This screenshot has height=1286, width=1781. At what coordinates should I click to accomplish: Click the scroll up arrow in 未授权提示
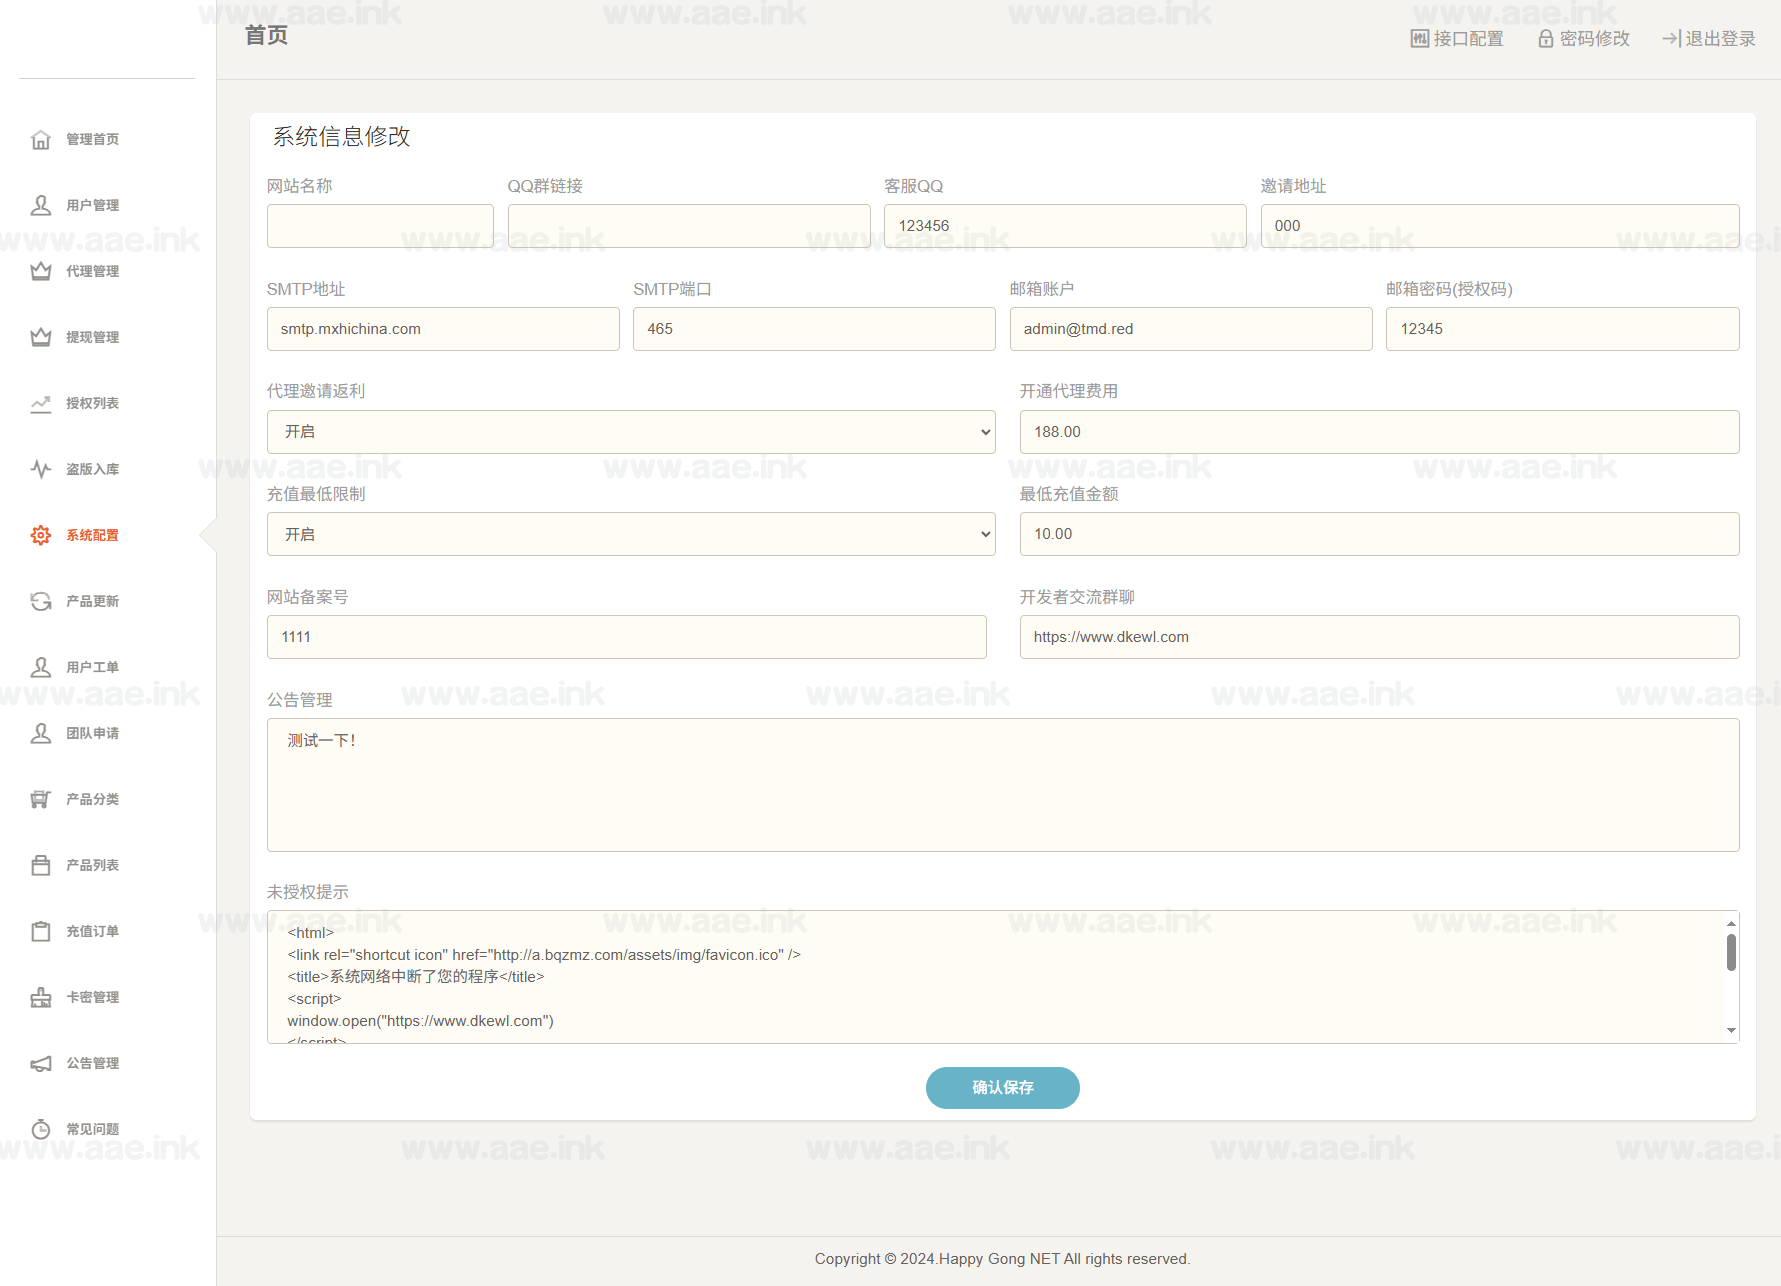coord(1731,923)
